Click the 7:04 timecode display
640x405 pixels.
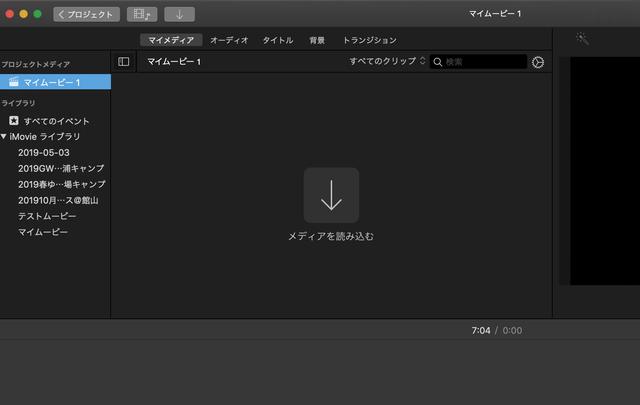click(481, 331)
